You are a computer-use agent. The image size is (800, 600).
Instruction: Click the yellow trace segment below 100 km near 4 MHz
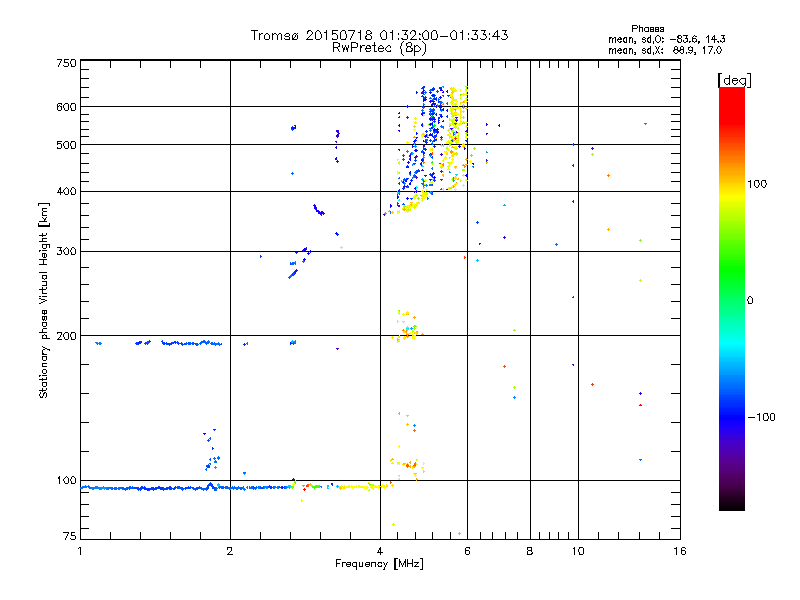(365, 487)
